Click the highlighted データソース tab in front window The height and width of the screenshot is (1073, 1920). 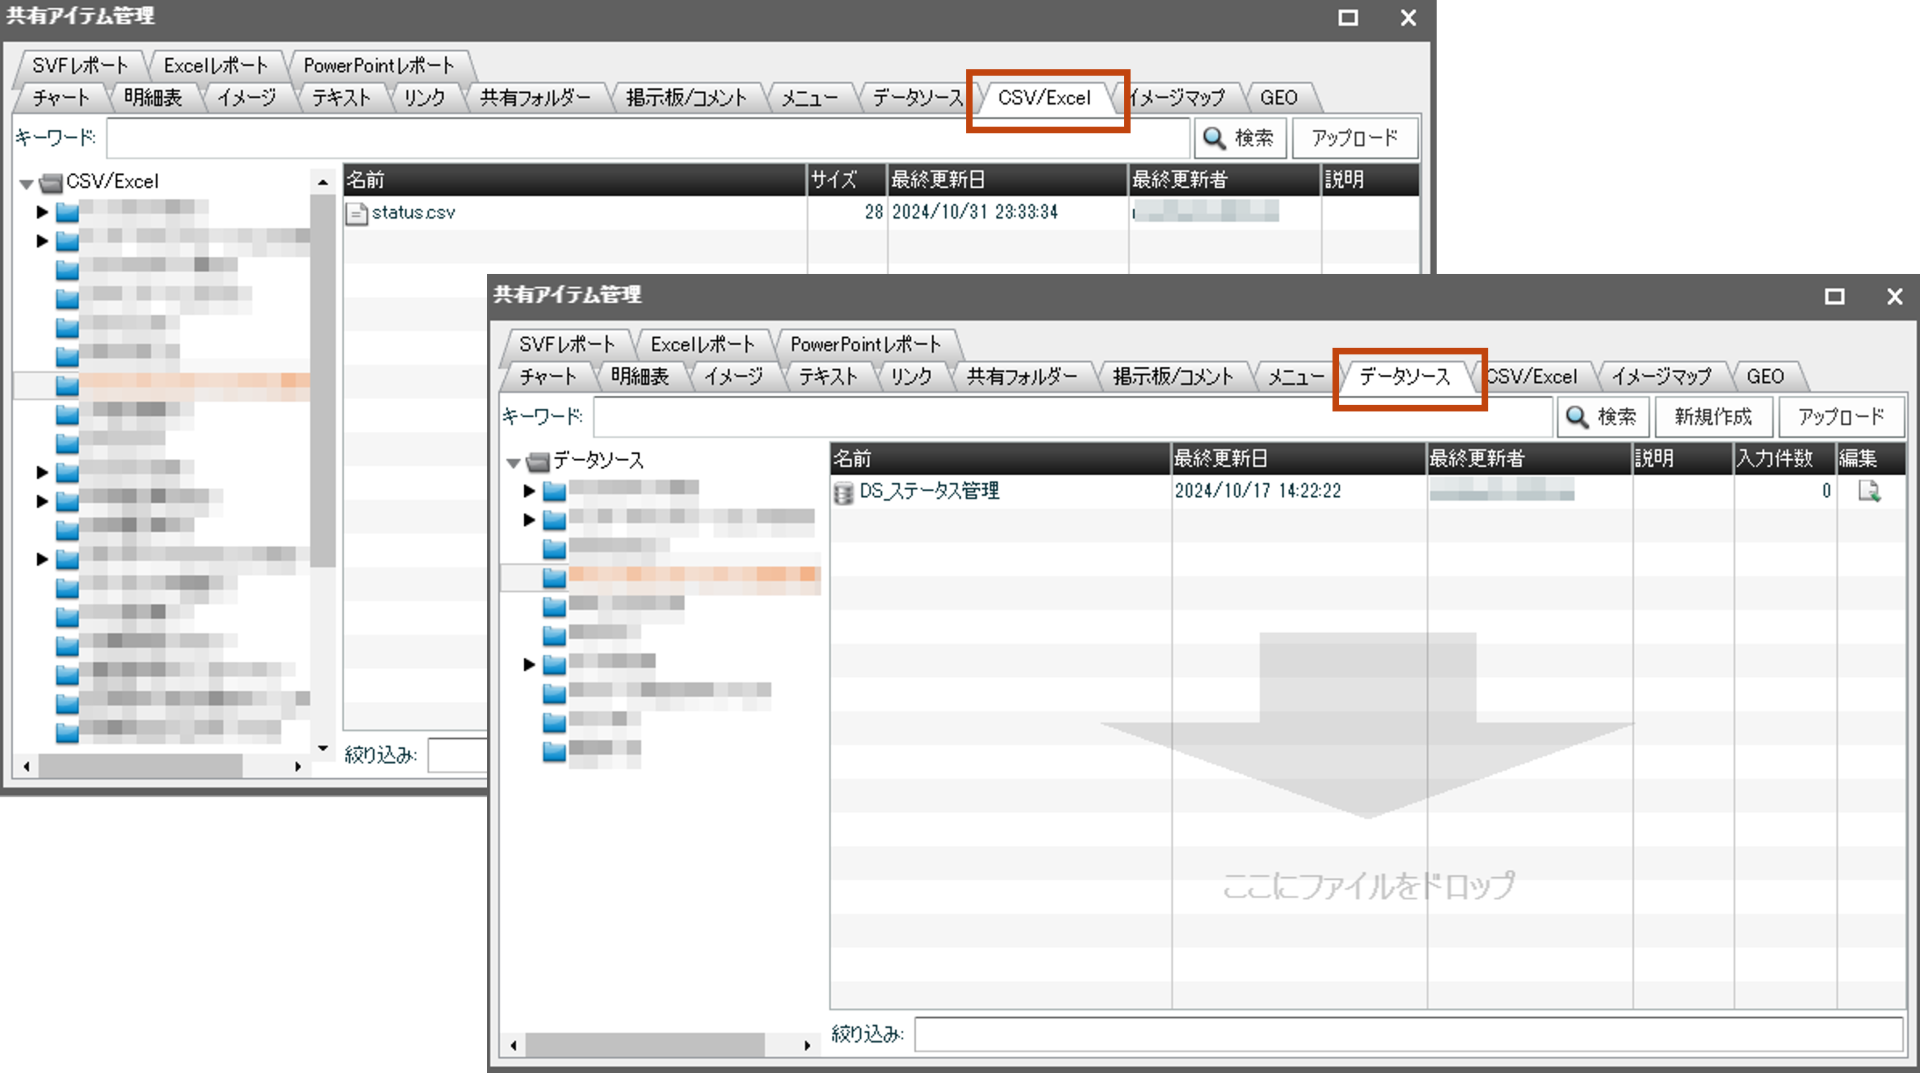point(1404,377)
